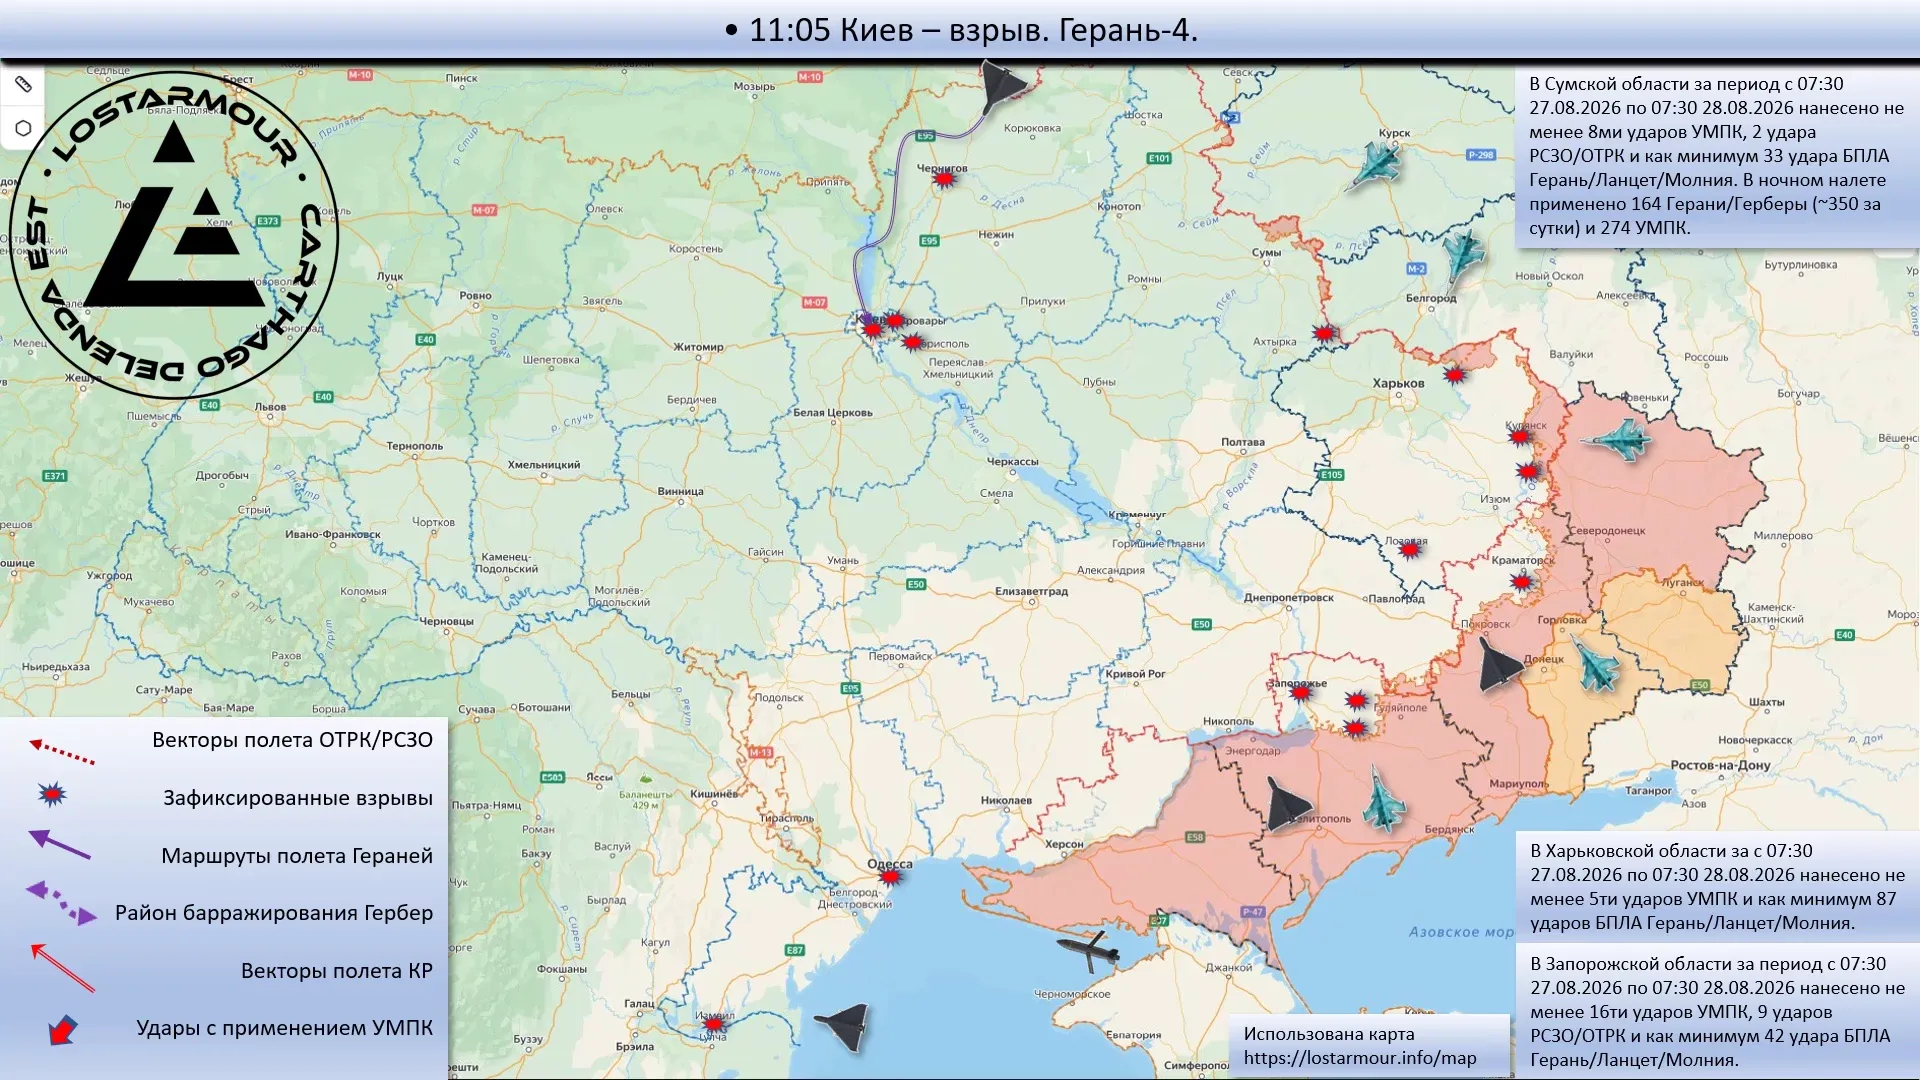Click the 'В Харьковской области' report text box
This screenshot has width=1920, height=1080.
[x=1718, y=887]
